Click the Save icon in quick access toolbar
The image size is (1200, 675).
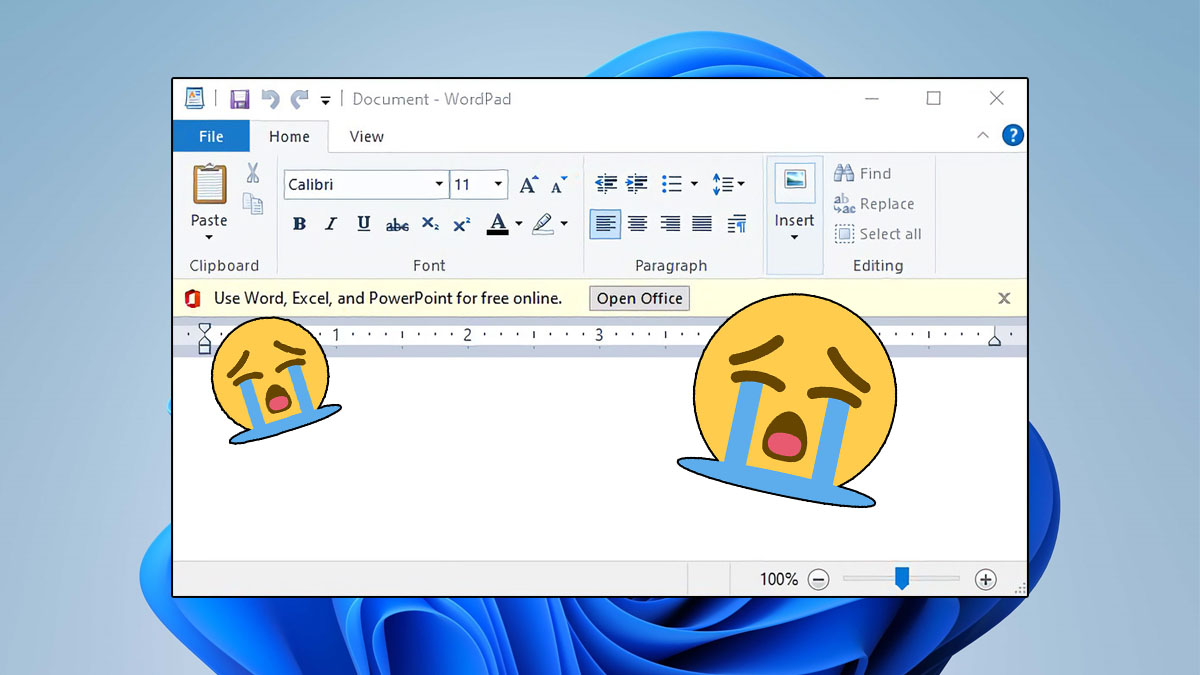point(239,98)
